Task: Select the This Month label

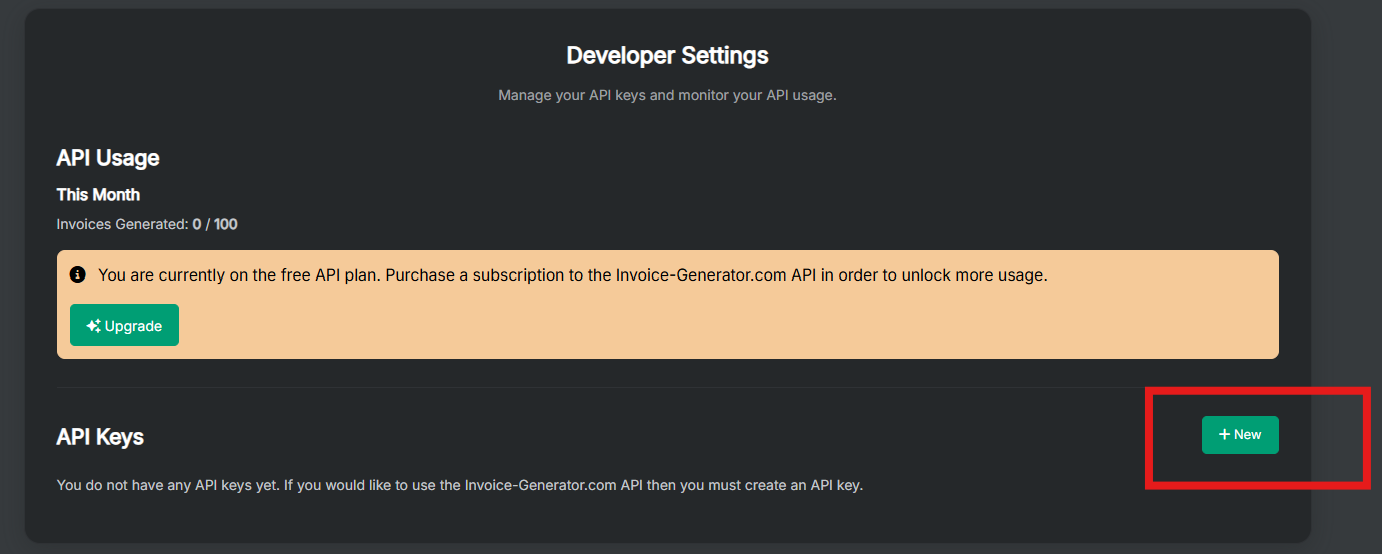Action: (98, 195)
